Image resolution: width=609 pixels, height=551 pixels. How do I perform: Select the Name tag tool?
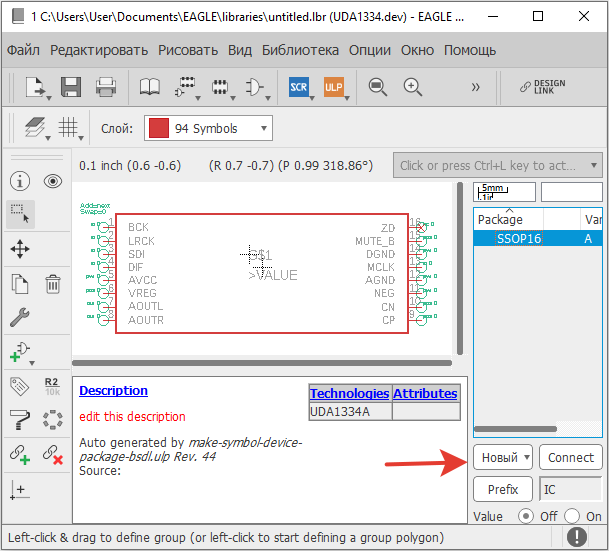pos(19,387)
